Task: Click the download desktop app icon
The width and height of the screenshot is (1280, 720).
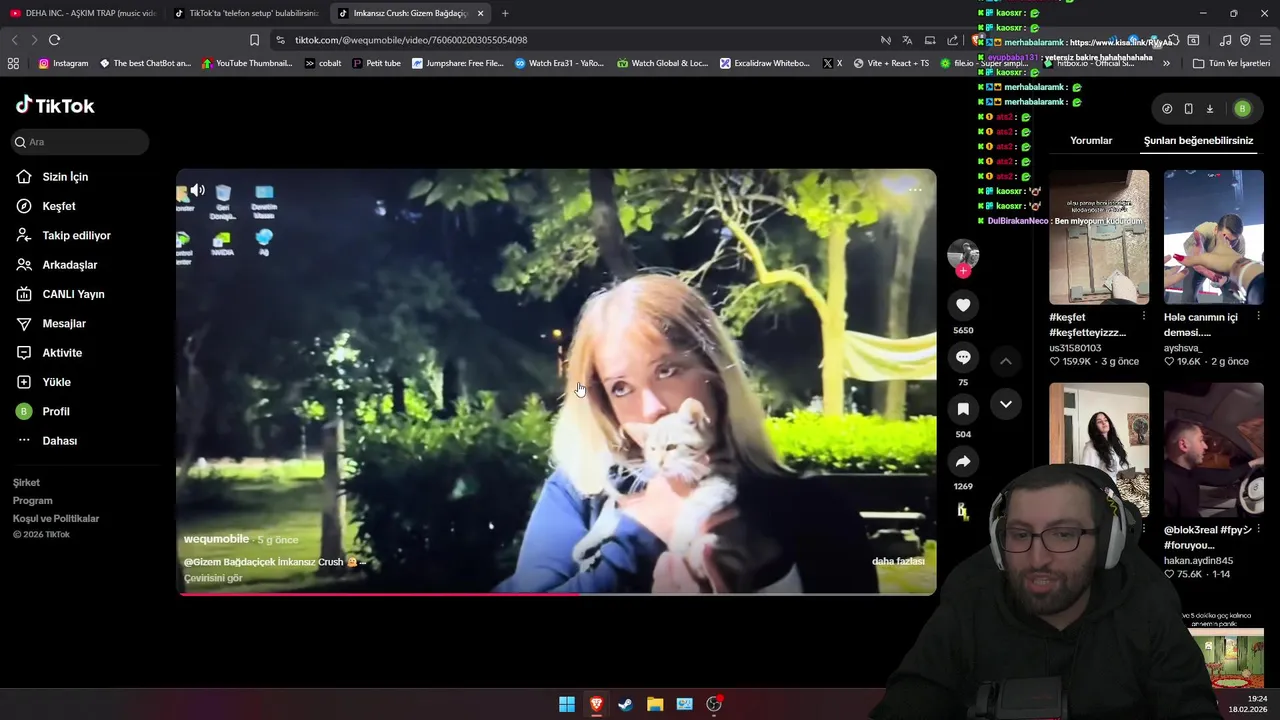Action: tap(1209, 109)
